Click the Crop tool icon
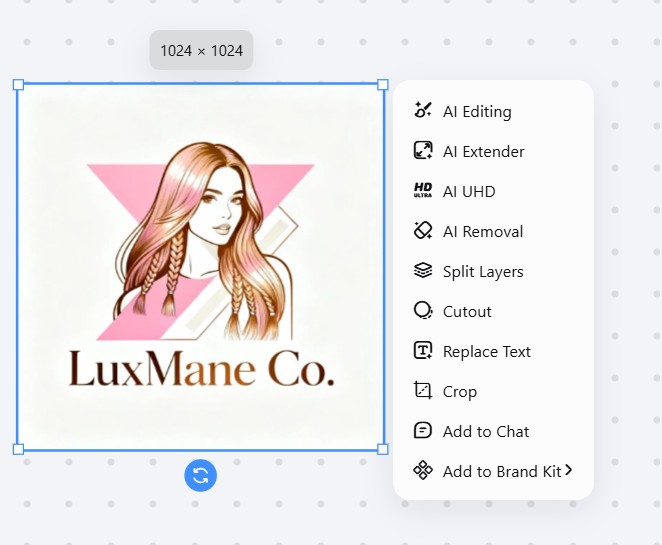 point(422,391)
